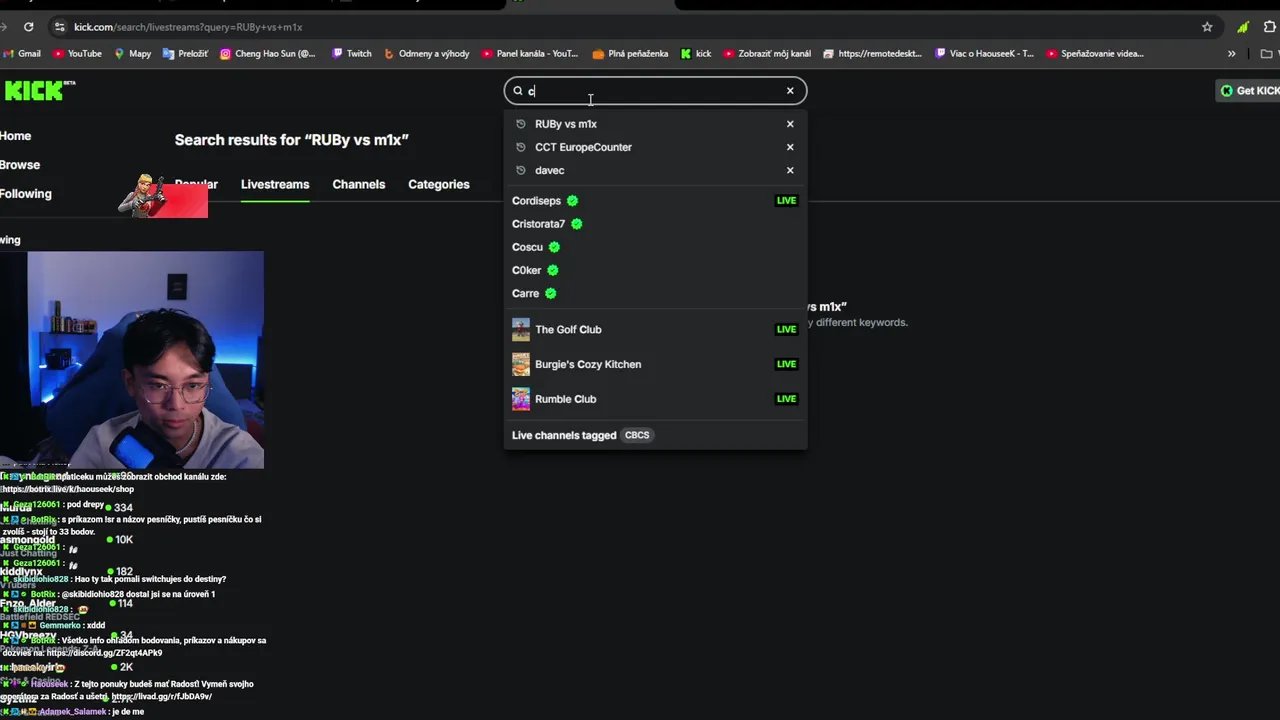Screen dimensions: 1280x720
Task: Open the Panel kanála YouTube bookmark
Action: point(530,54)
